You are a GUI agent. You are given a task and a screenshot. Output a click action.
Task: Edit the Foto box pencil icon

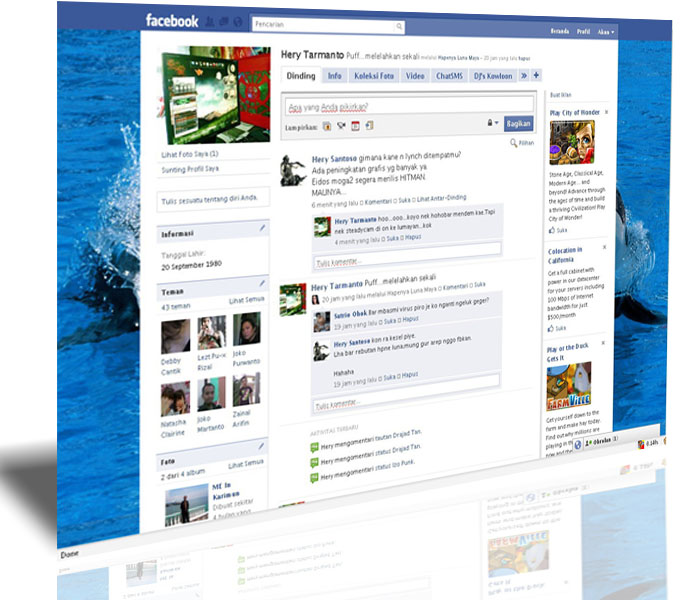(261, 446)
